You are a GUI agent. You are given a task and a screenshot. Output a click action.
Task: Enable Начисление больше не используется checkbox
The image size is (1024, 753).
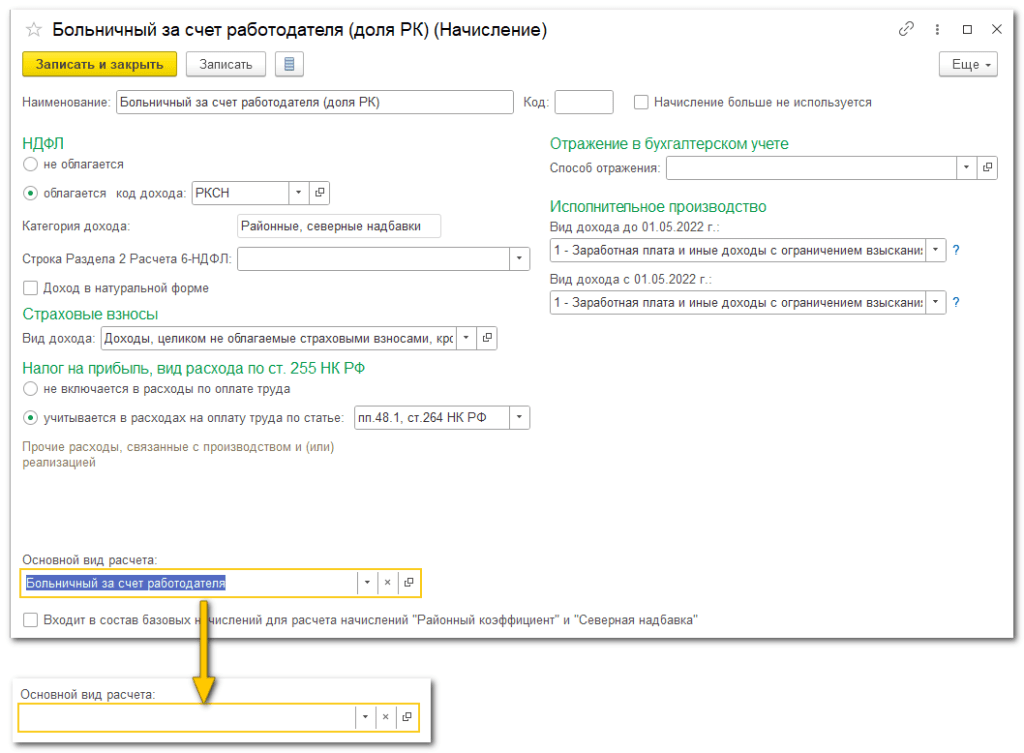coord(642,102)
